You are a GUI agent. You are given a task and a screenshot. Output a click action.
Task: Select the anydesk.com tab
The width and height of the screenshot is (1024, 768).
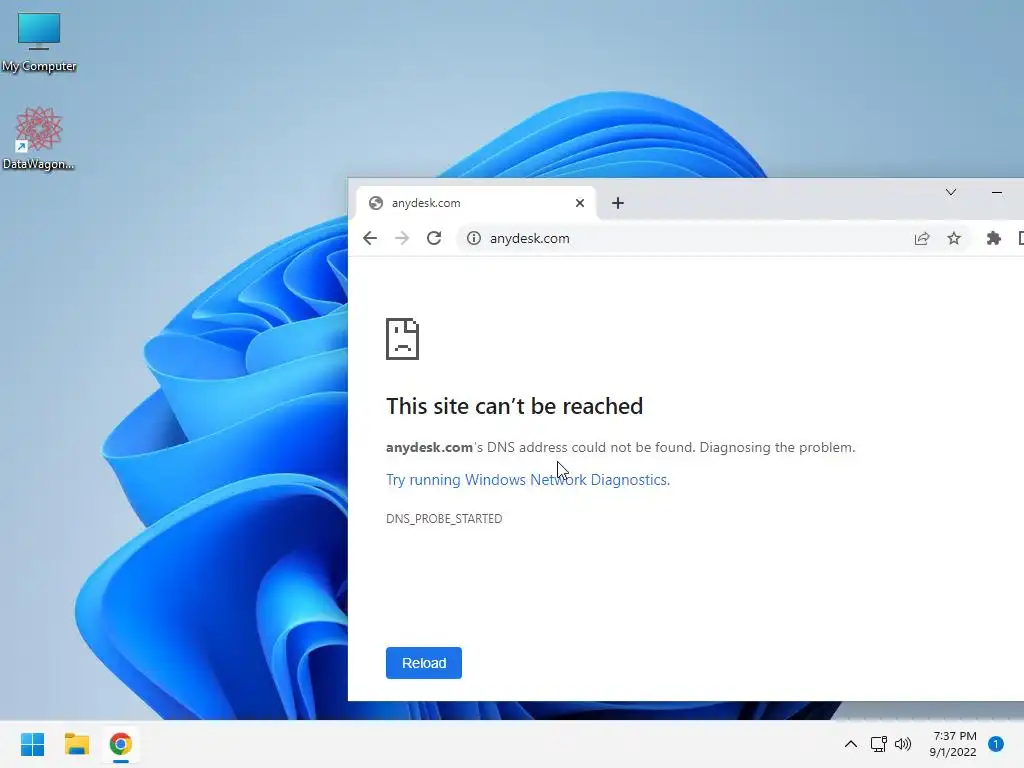(475, 203)
